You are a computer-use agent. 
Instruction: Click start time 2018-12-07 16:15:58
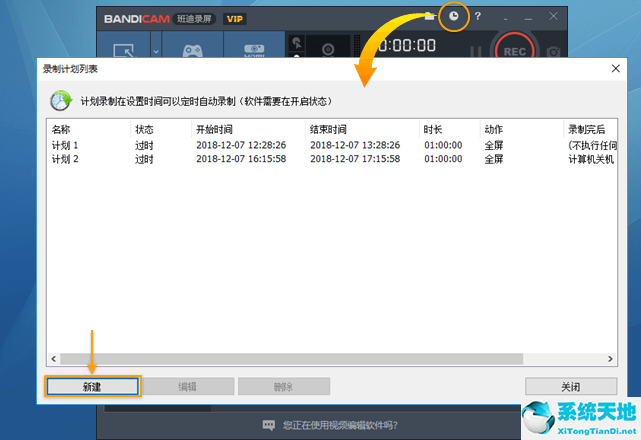(x=241, y=159)
